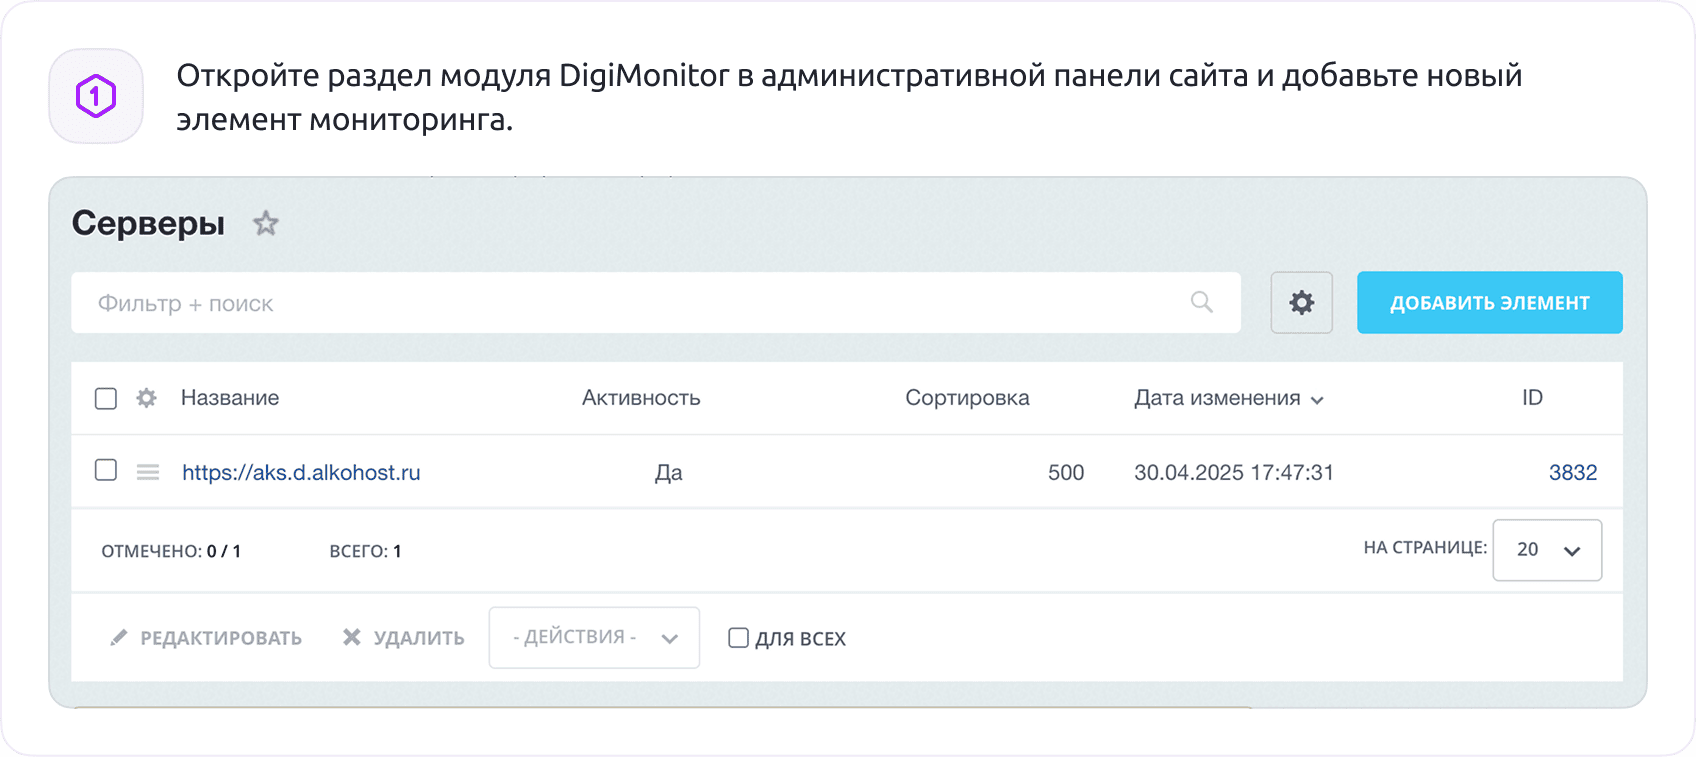Sort by the Название column header
This screenshot has height=757, width=1696.
(230, 398)
